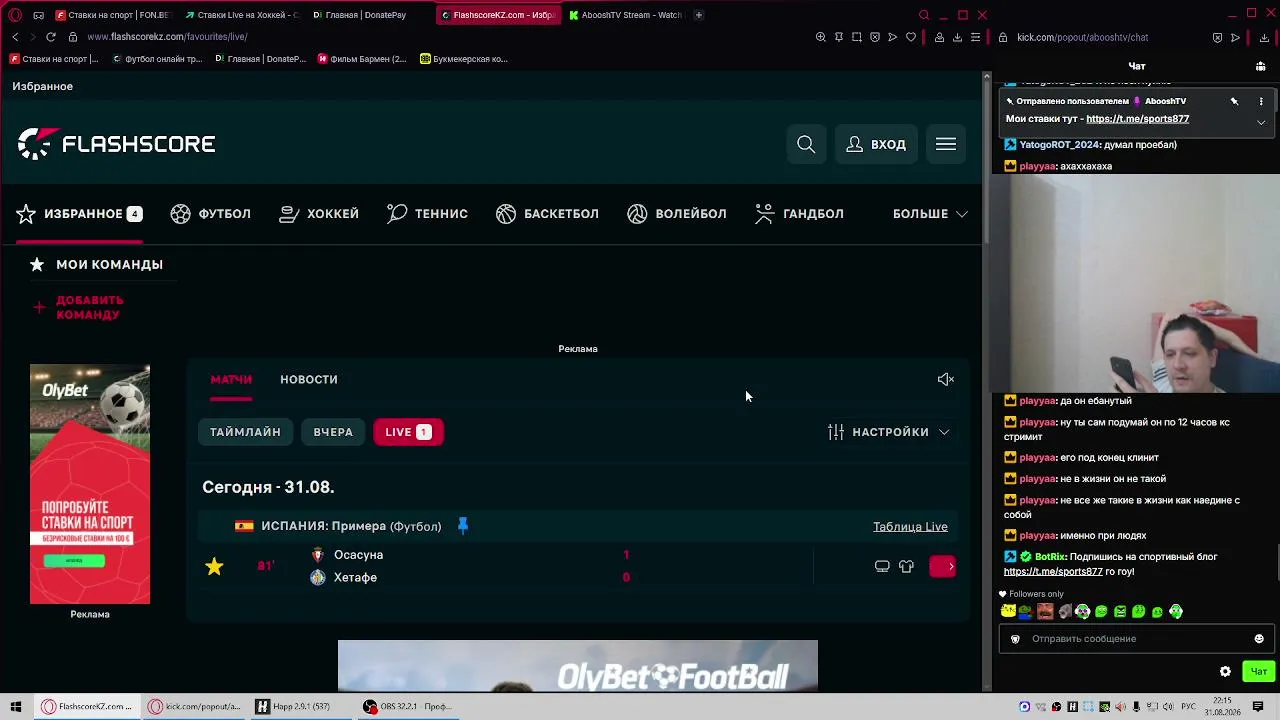Reload the Flashscore page
Image resolution: width=1280 pixels, height=720 pixels.
[x=51, y=37]
